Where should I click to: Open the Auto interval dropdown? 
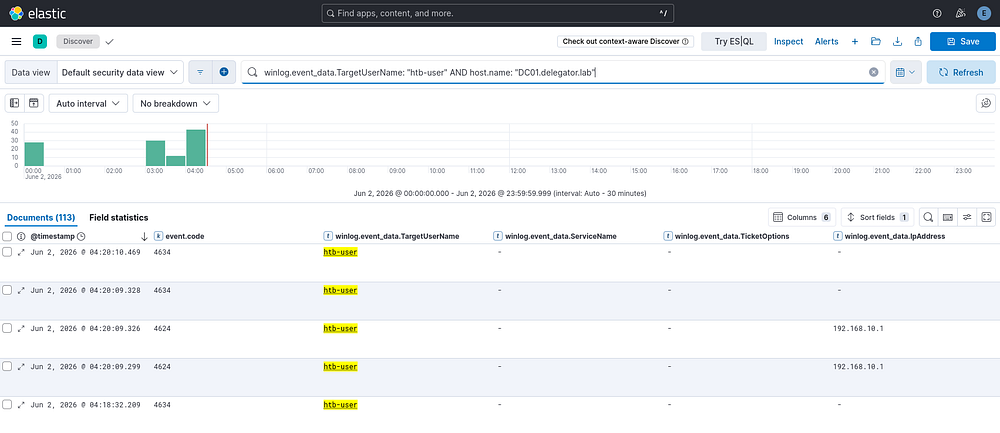click(x=88, y=103)
